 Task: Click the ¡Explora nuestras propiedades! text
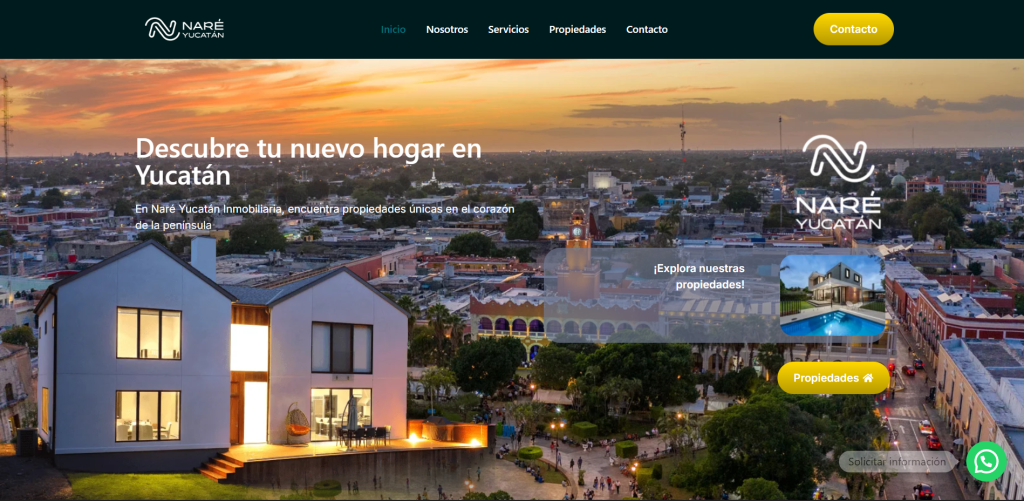coord(698,276)
